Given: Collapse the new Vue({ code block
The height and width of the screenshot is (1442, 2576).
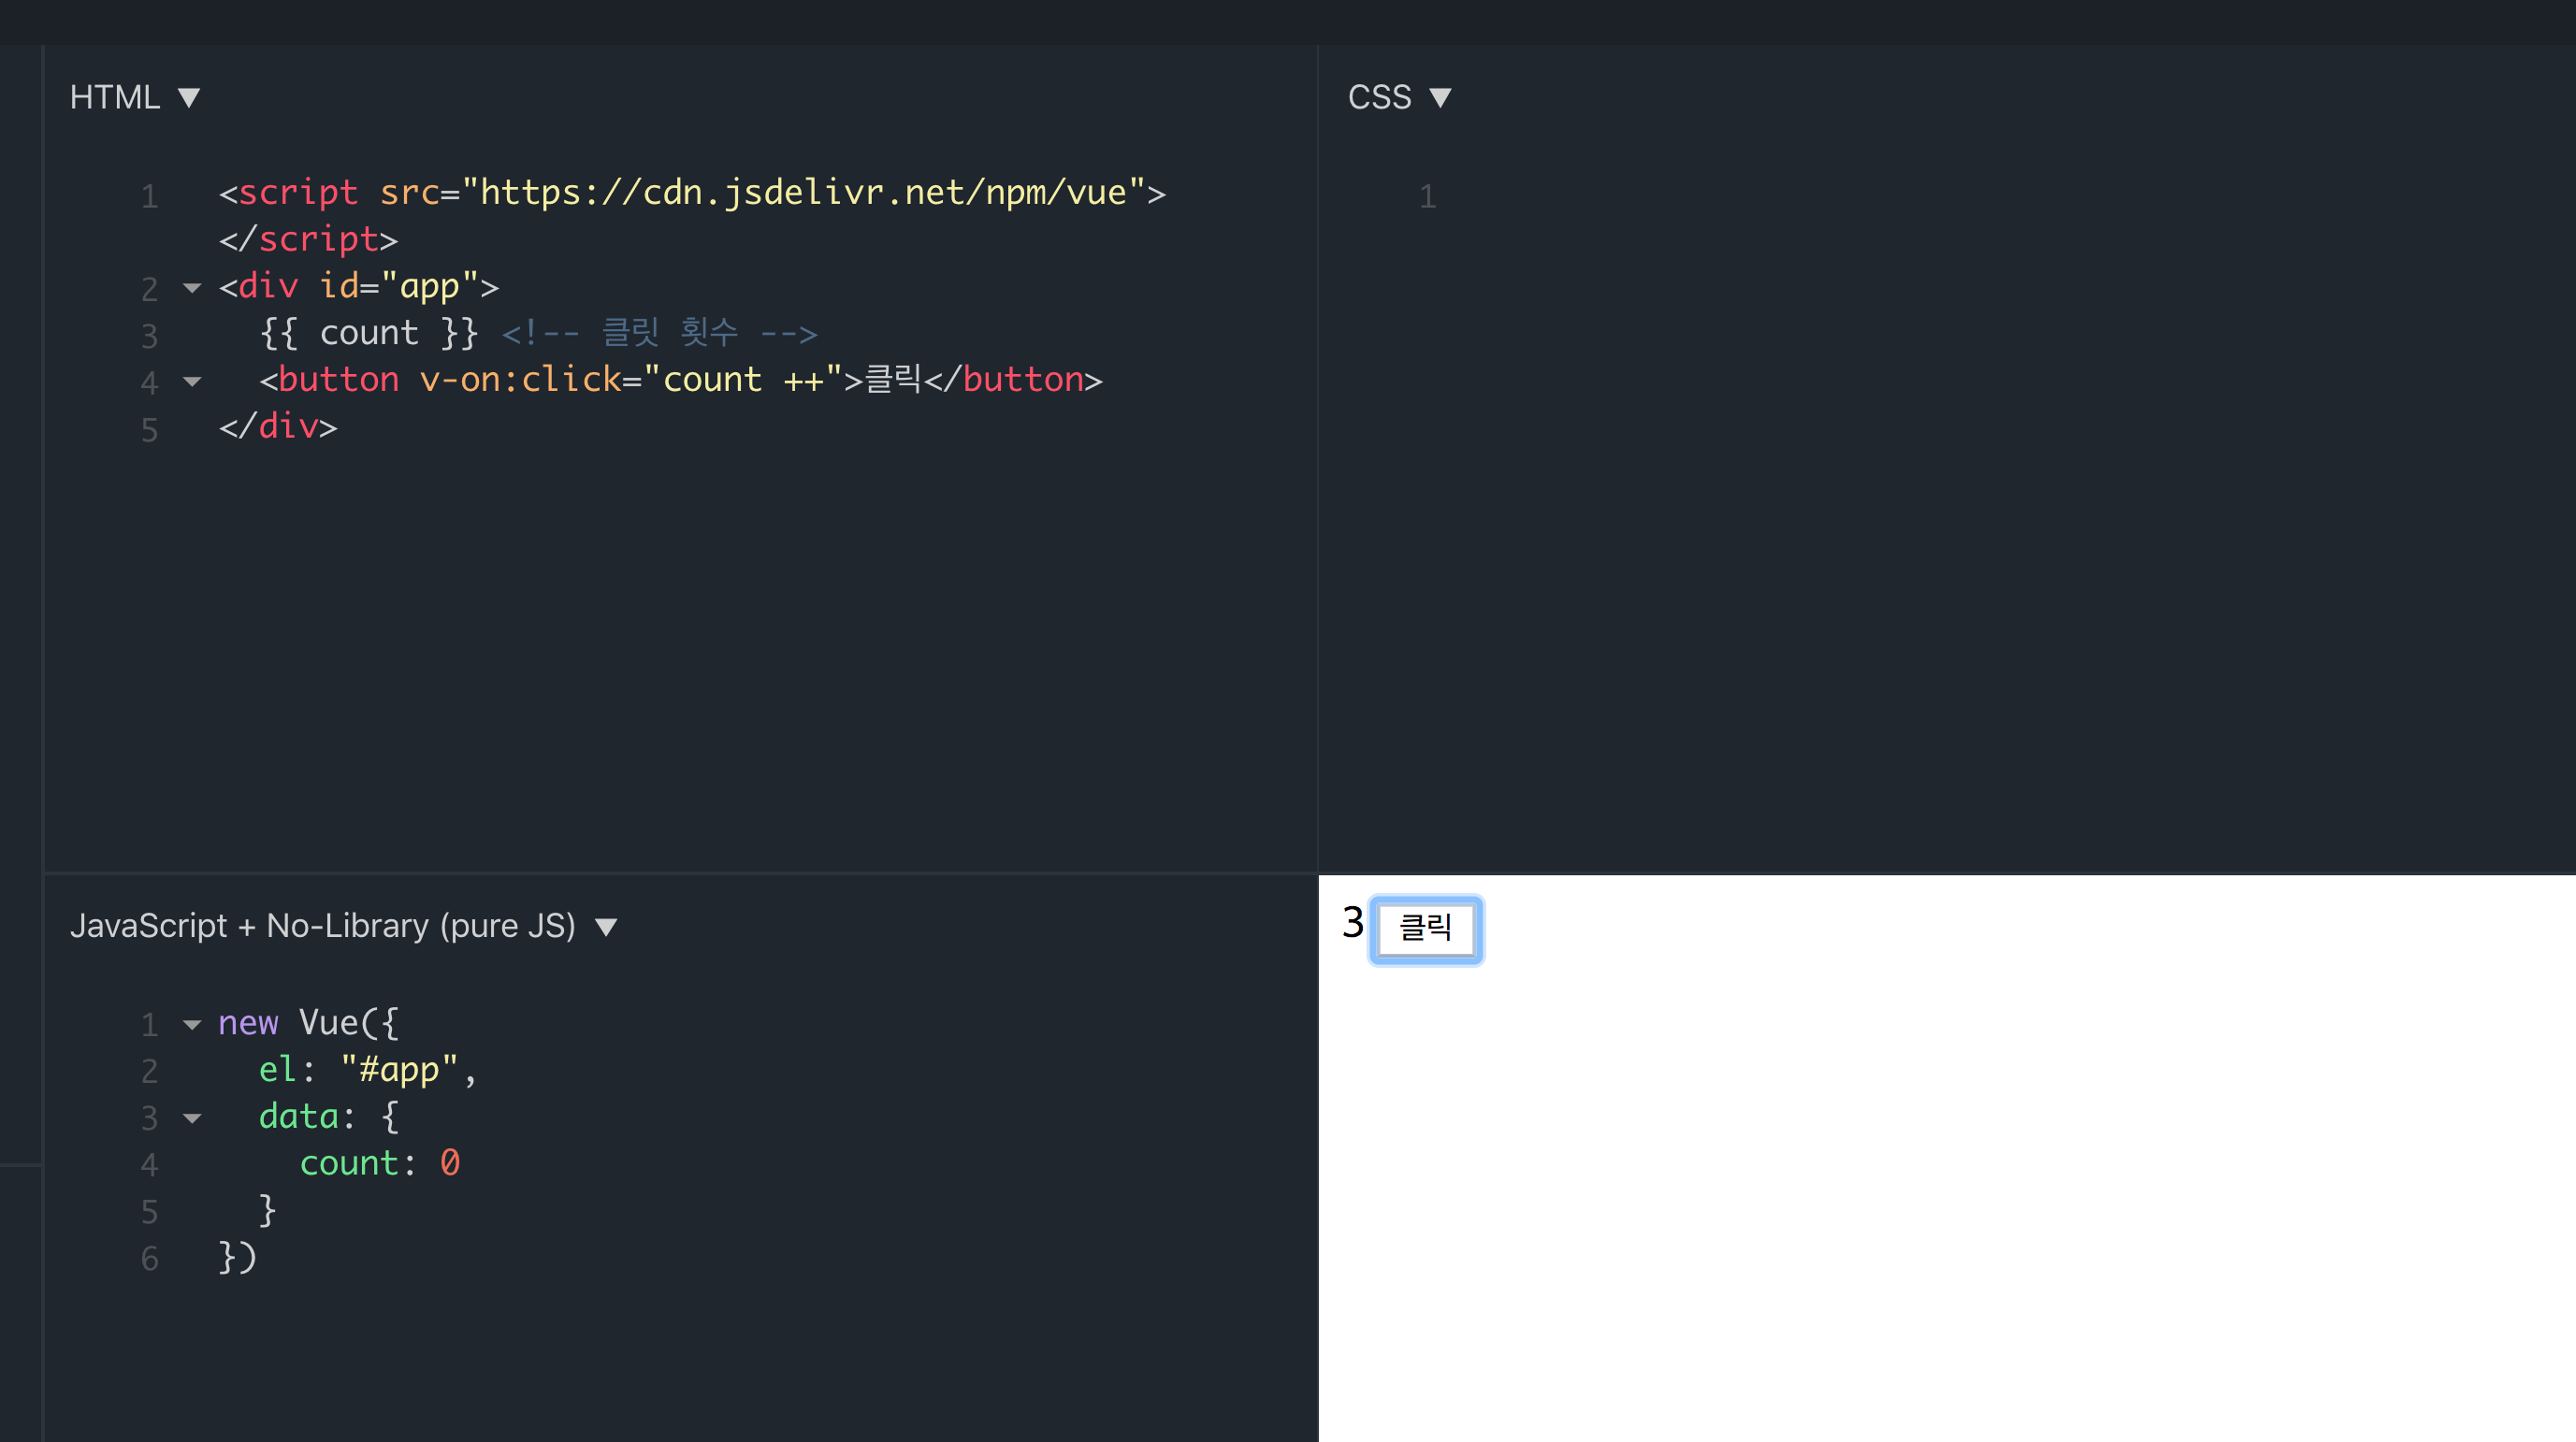Looking at the screenshot, I should (x=191, y=1025).
